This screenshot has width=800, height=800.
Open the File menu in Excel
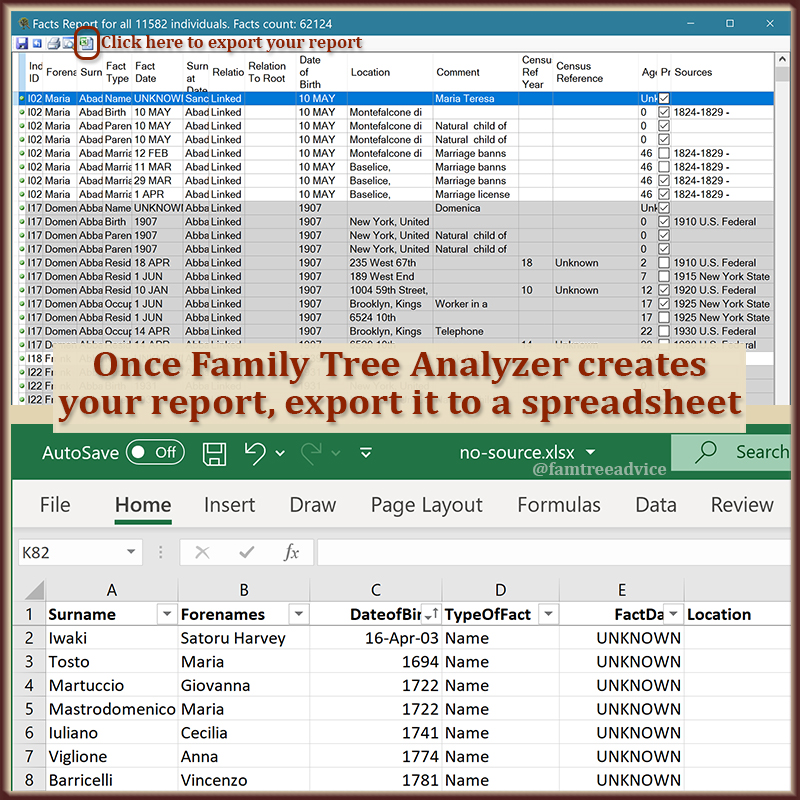[x=55, y=505]
